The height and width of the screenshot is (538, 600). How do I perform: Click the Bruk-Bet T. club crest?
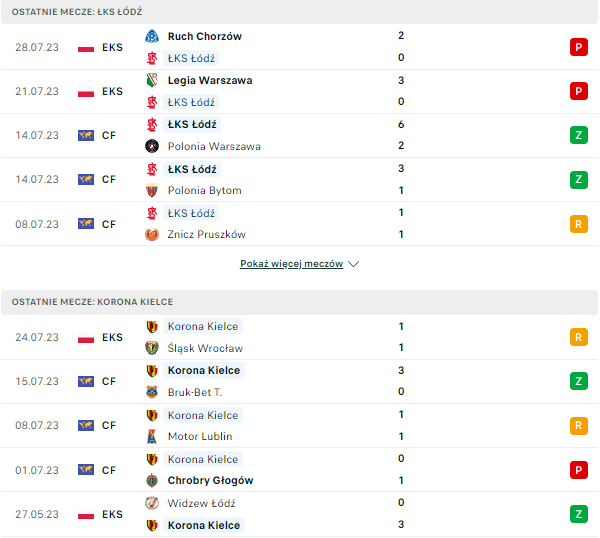pos(152,392)
